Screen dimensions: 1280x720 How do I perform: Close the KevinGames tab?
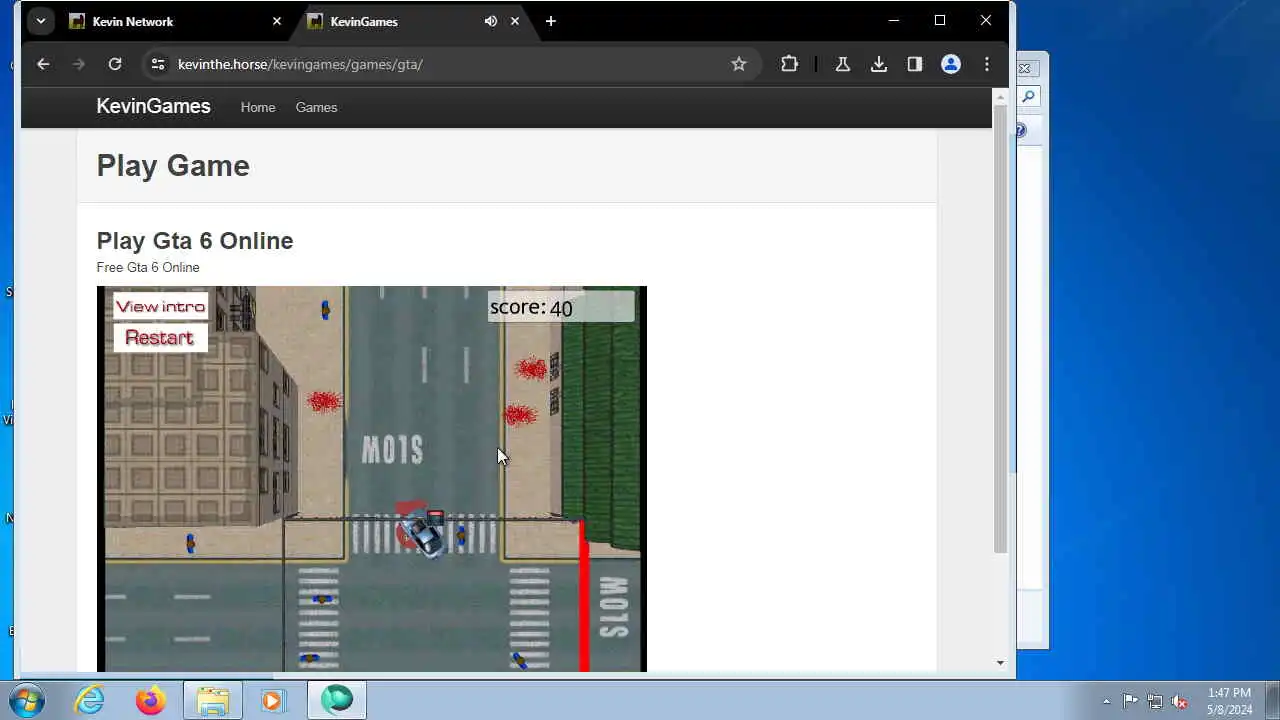pyautogui.click(x=515, y=21)
